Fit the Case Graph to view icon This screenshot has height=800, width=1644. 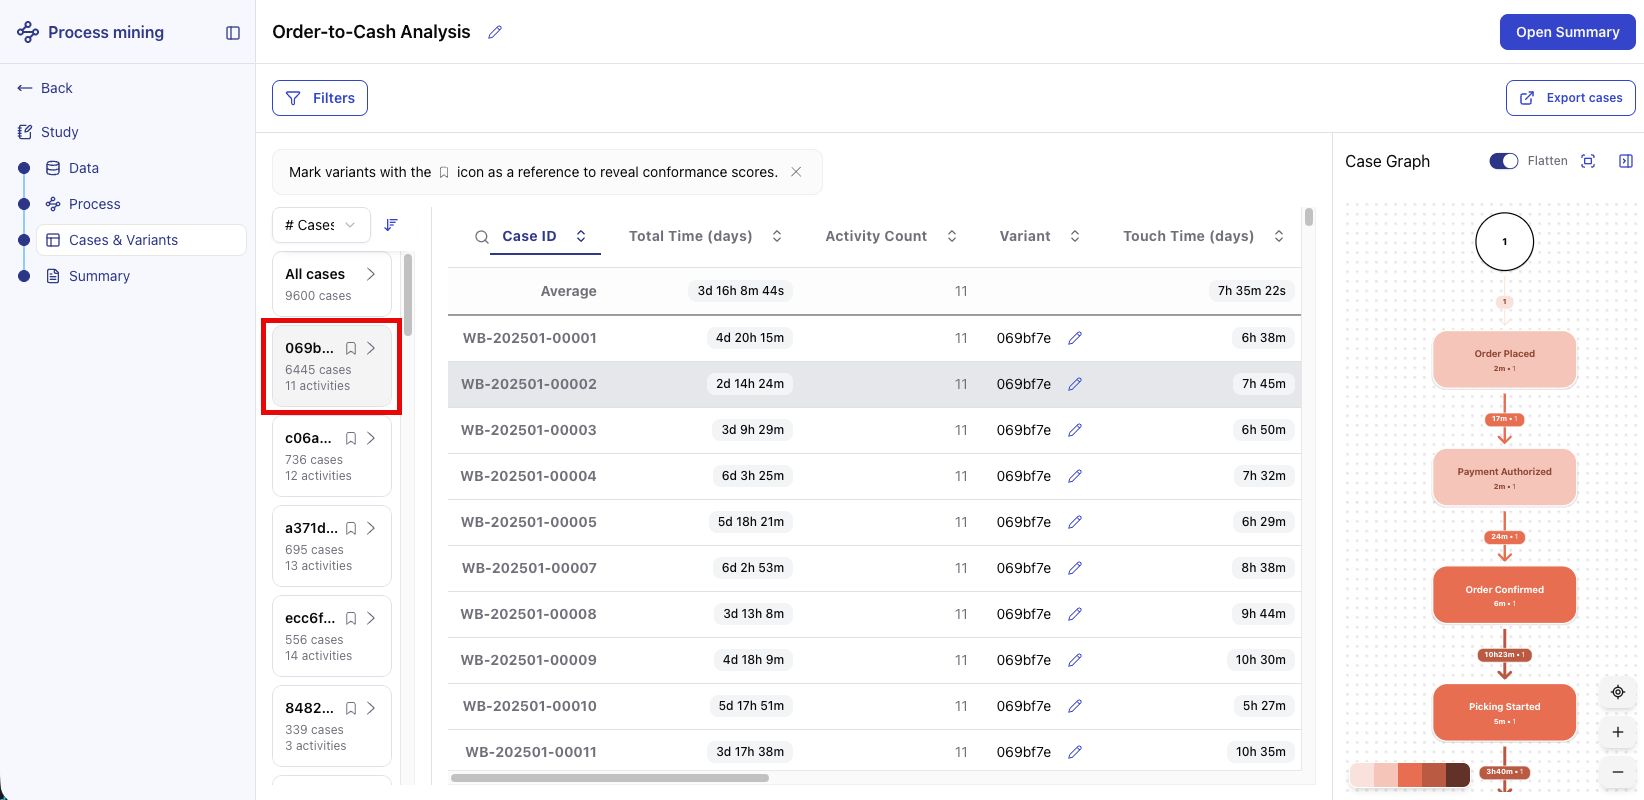click(x=1588, y=161)
